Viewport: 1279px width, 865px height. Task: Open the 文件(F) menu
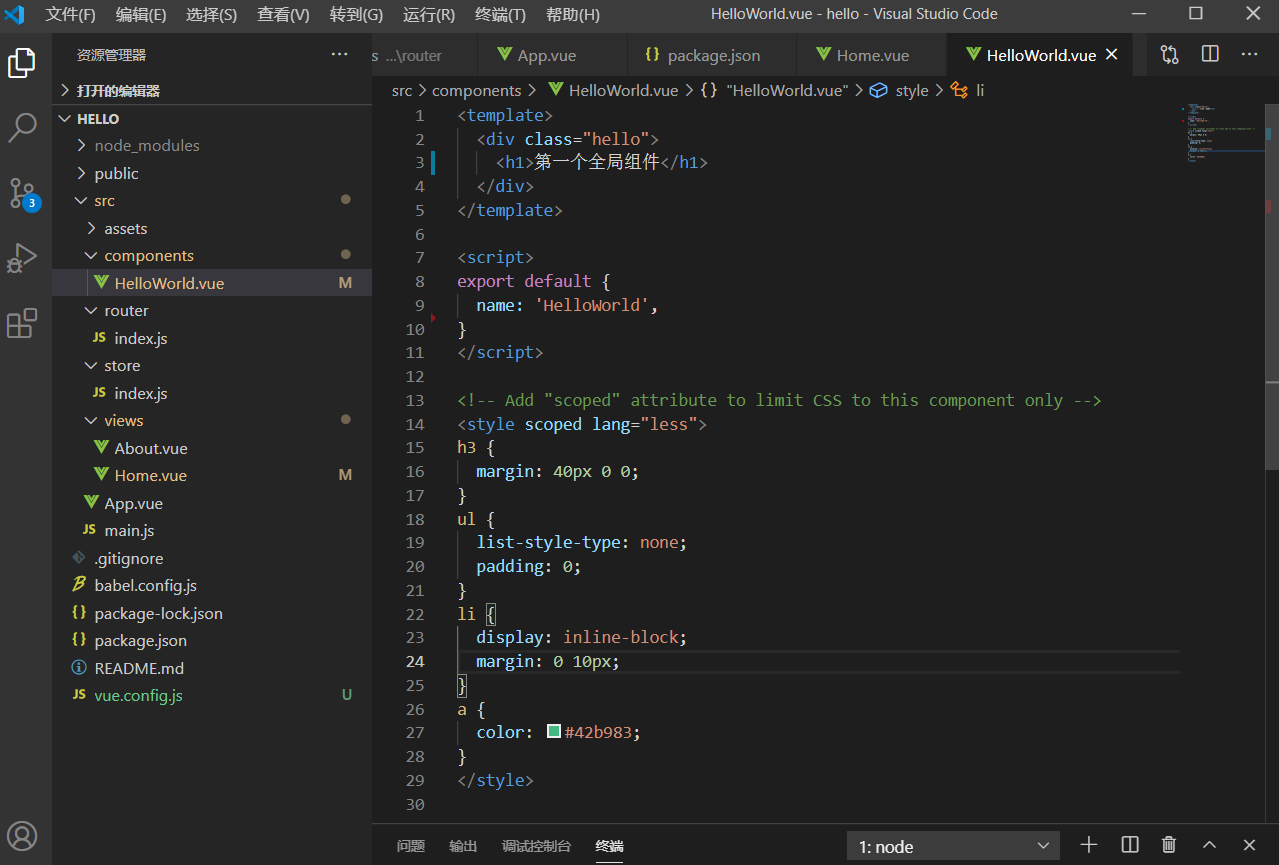point(70,14)
